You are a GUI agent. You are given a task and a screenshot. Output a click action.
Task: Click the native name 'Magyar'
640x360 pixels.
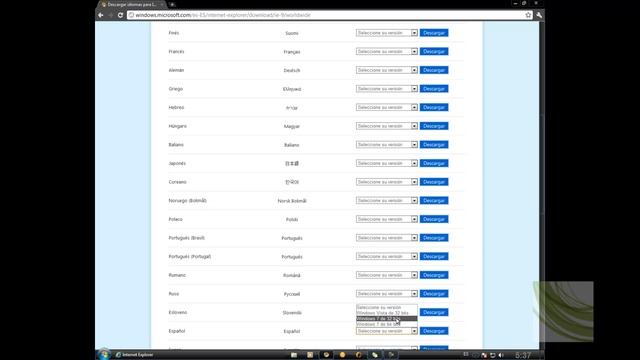(292, 127)
